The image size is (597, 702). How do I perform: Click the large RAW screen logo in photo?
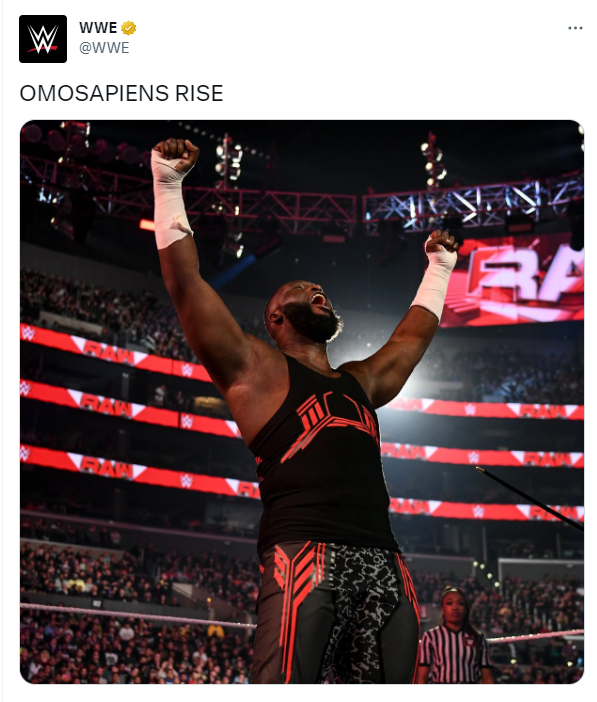(x=513, y=280)
